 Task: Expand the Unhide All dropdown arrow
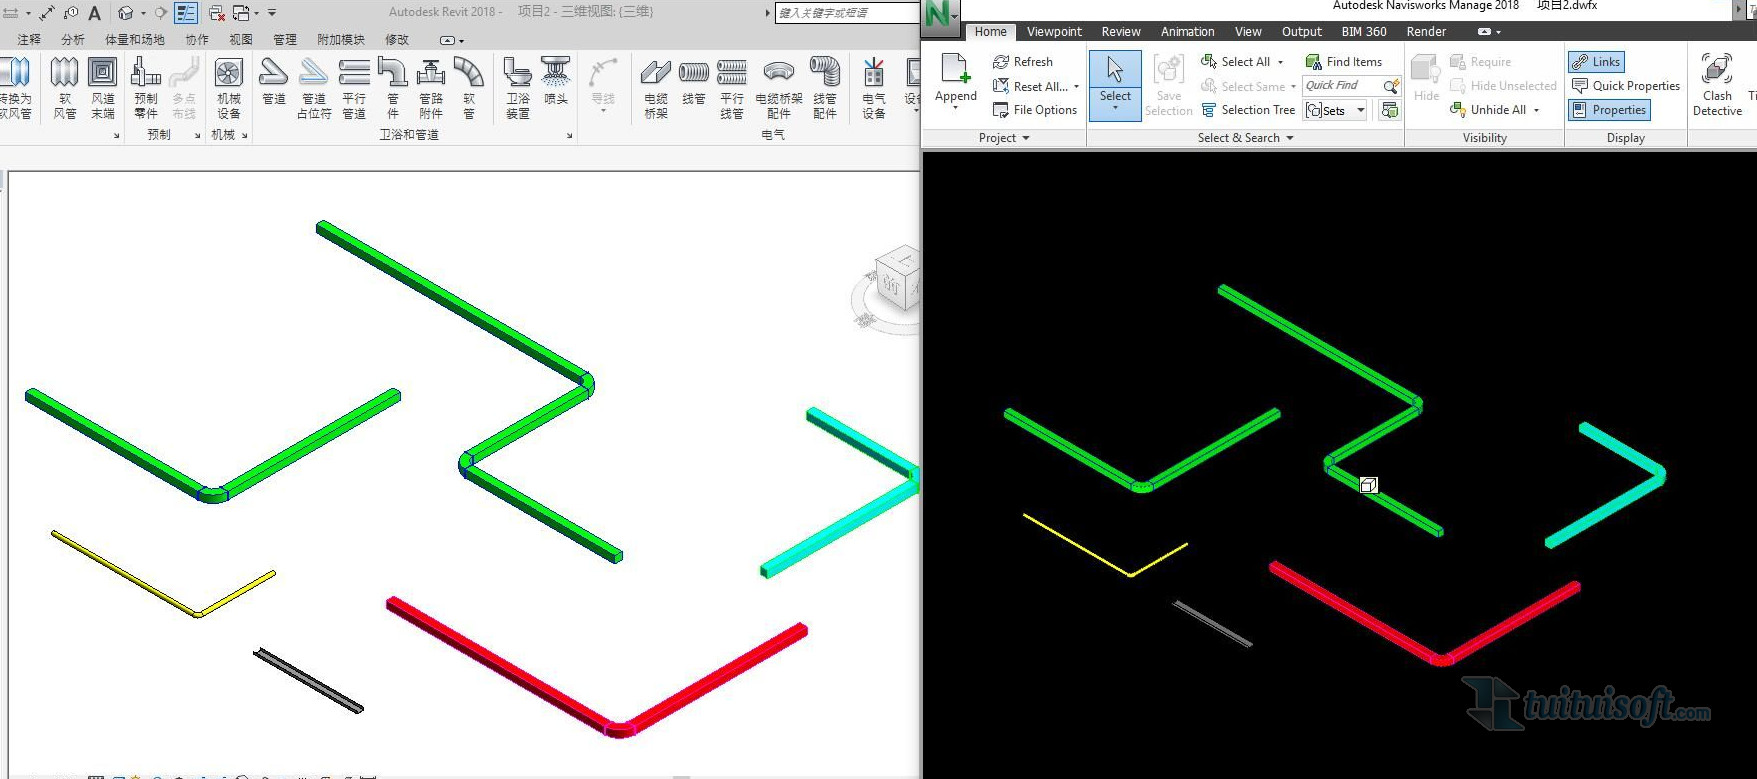(1536, 111)
